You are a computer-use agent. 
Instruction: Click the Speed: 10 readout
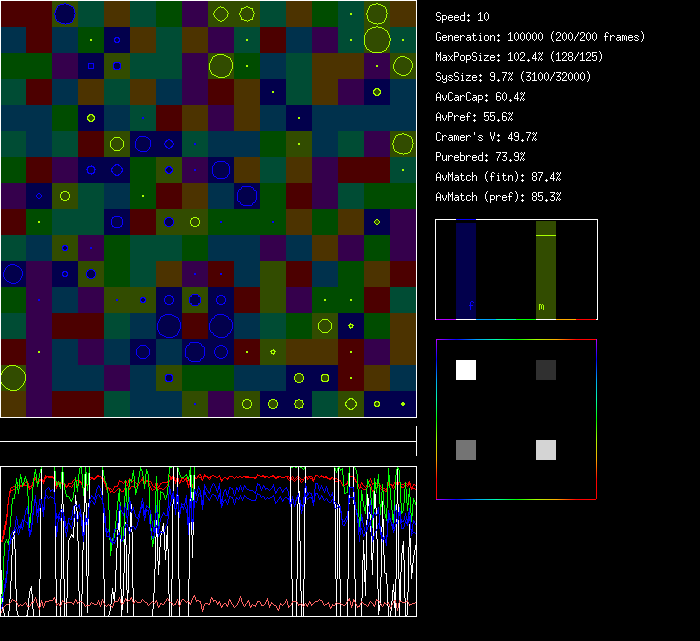[x=462, y=17]
